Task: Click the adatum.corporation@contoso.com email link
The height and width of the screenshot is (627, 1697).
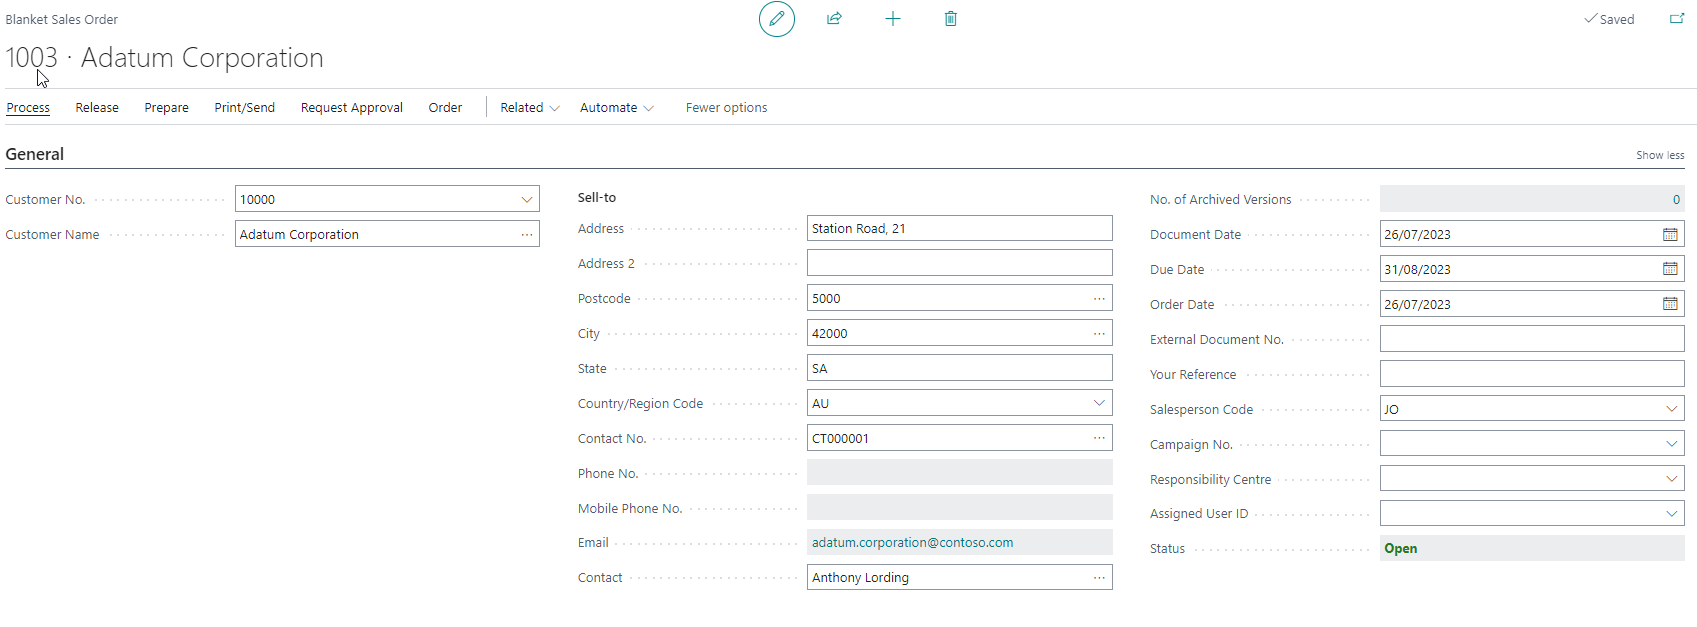Action: tap(912, 543)
